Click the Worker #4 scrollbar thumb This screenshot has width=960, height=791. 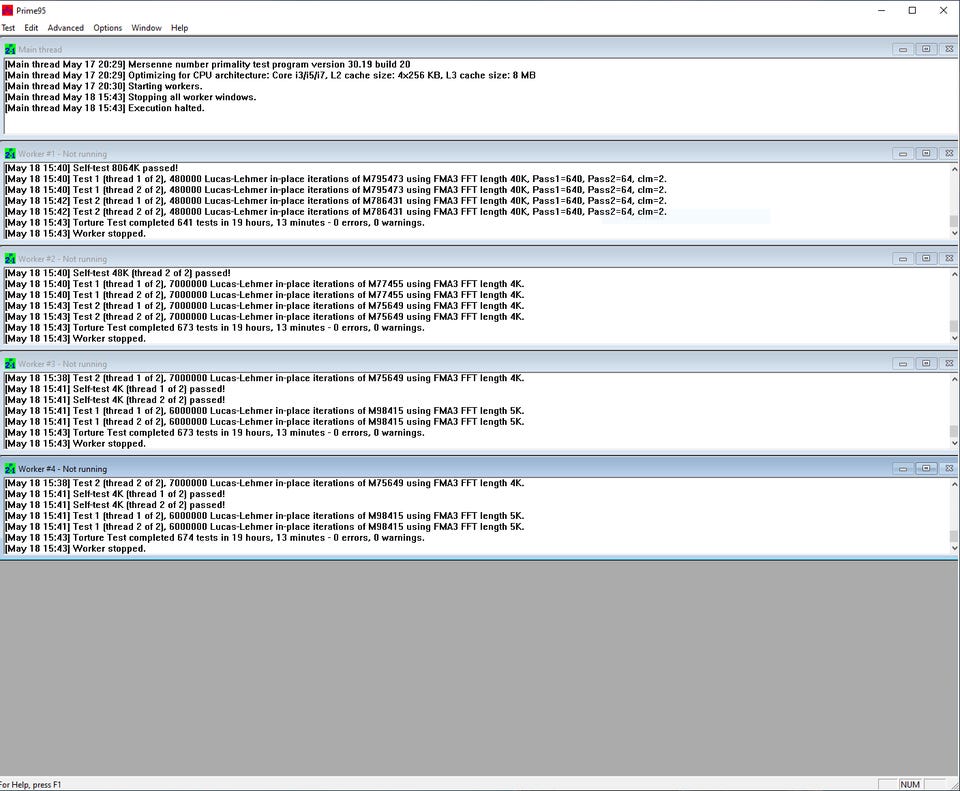click(x=953, y=536)
